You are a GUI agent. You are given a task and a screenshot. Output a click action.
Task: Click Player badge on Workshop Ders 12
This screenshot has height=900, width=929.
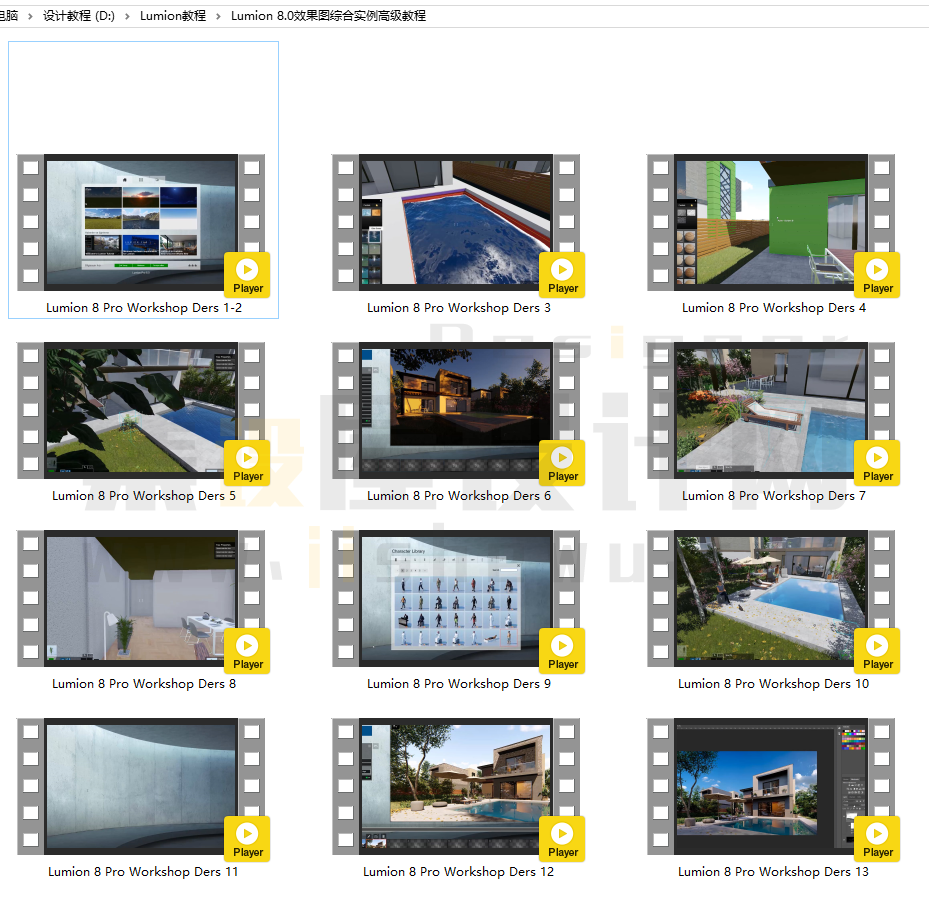[x=562, y=838]
